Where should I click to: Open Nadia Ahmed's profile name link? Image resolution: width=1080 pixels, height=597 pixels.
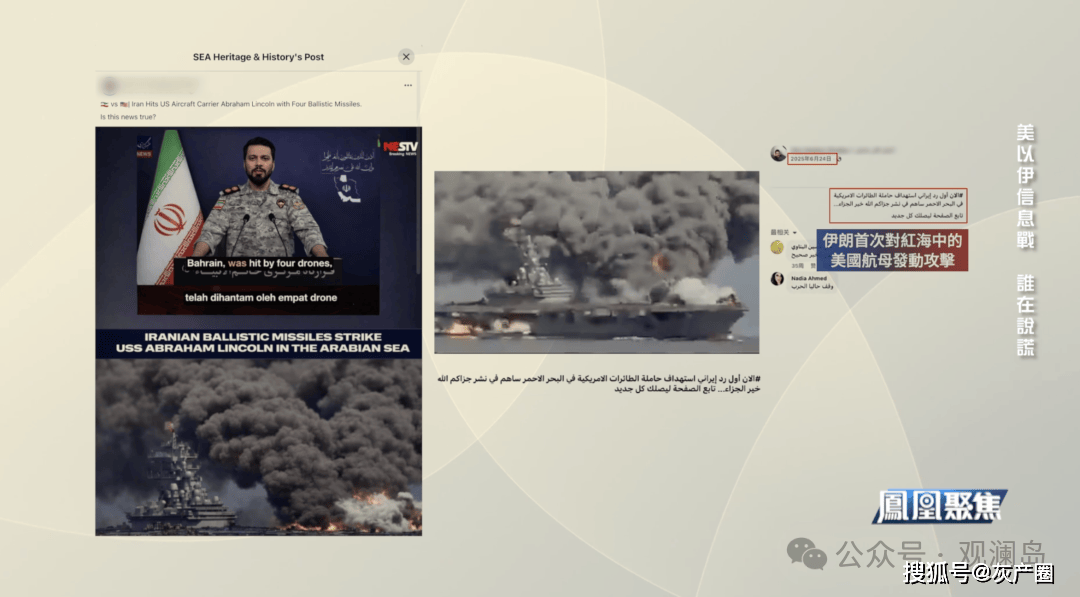pyautogui.click(x=808, y=277)
